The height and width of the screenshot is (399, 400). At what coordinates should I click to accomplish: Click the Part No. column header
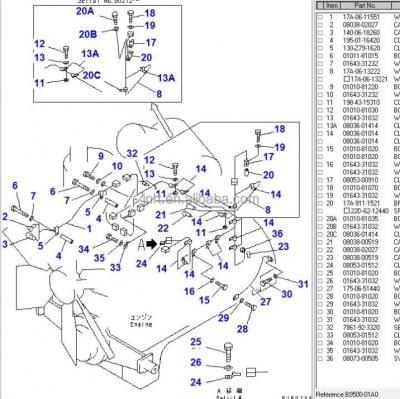[365, 5]
